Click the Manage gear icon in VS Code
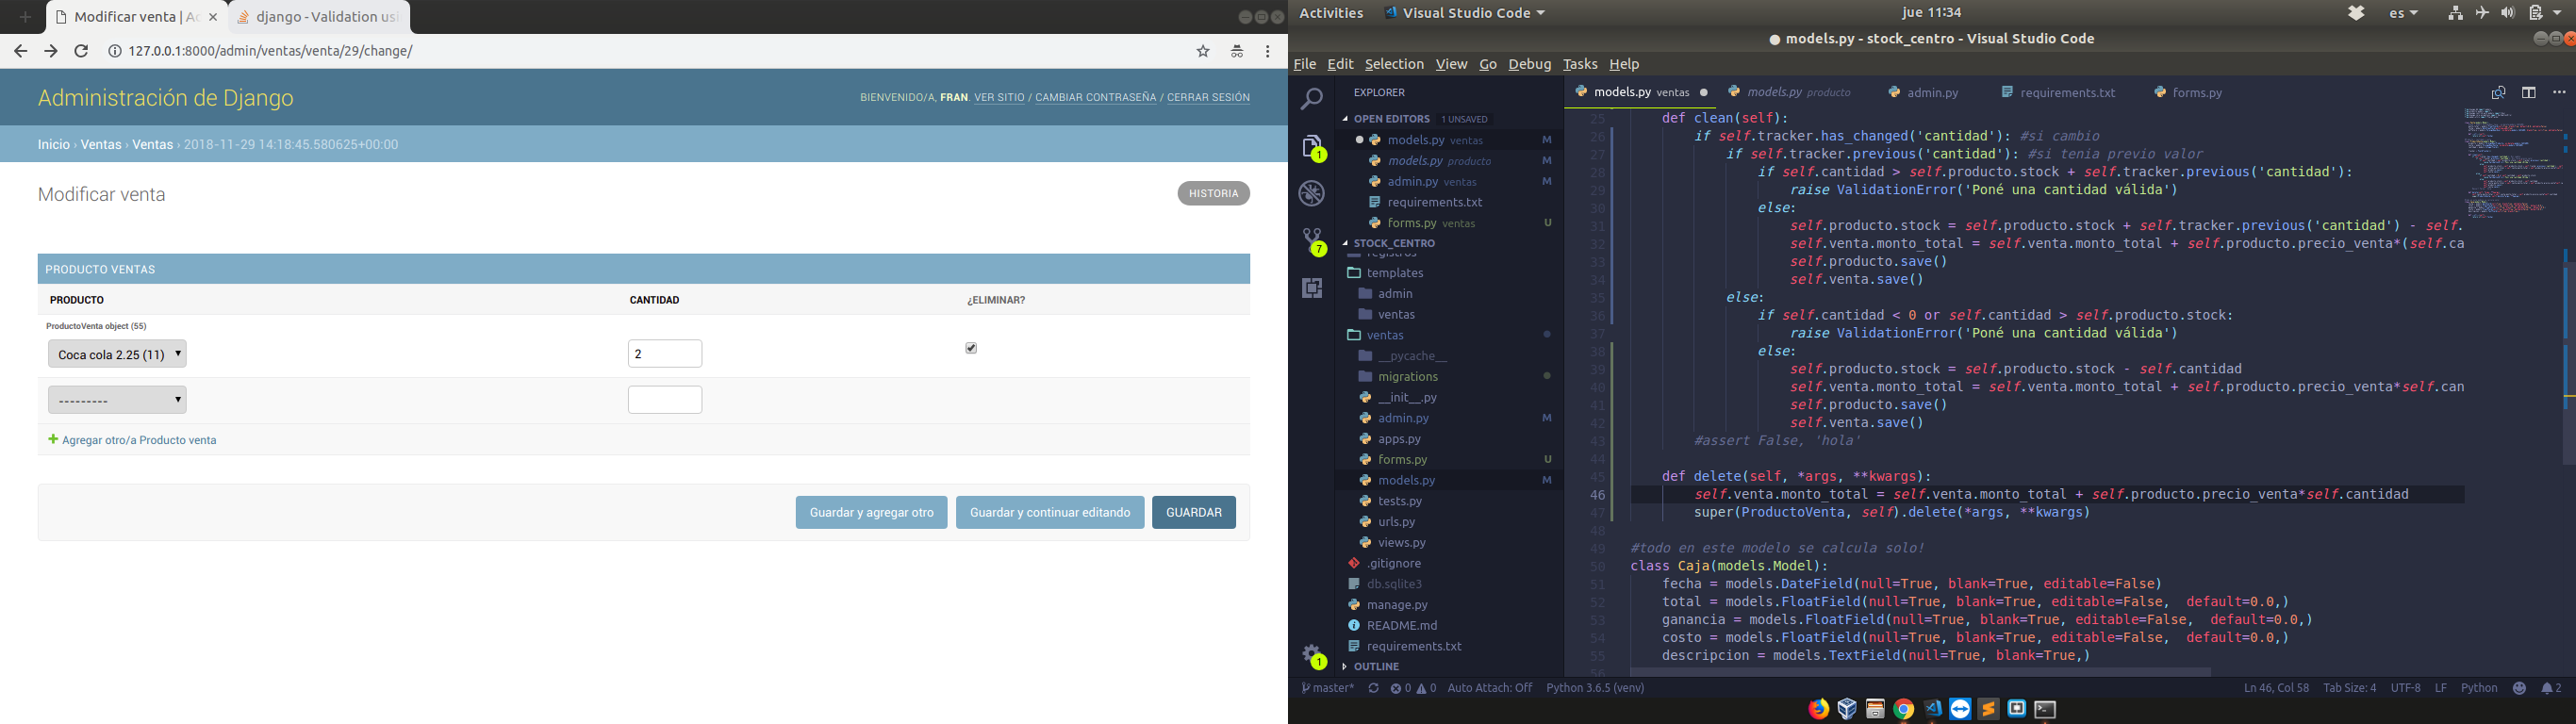Viewport: 2576px width, 724px height. (x=1312, y=654)
